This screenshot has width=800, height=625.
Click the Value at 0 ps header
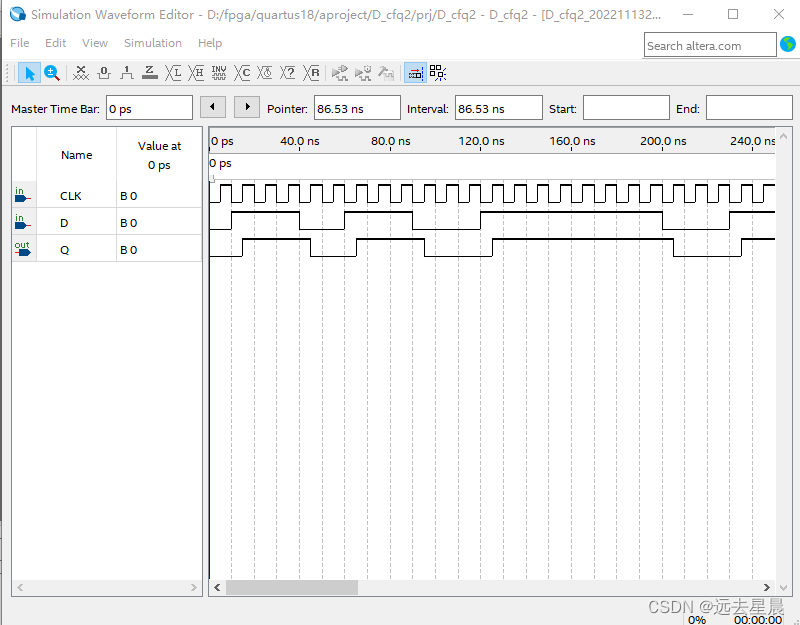(159, 155)
